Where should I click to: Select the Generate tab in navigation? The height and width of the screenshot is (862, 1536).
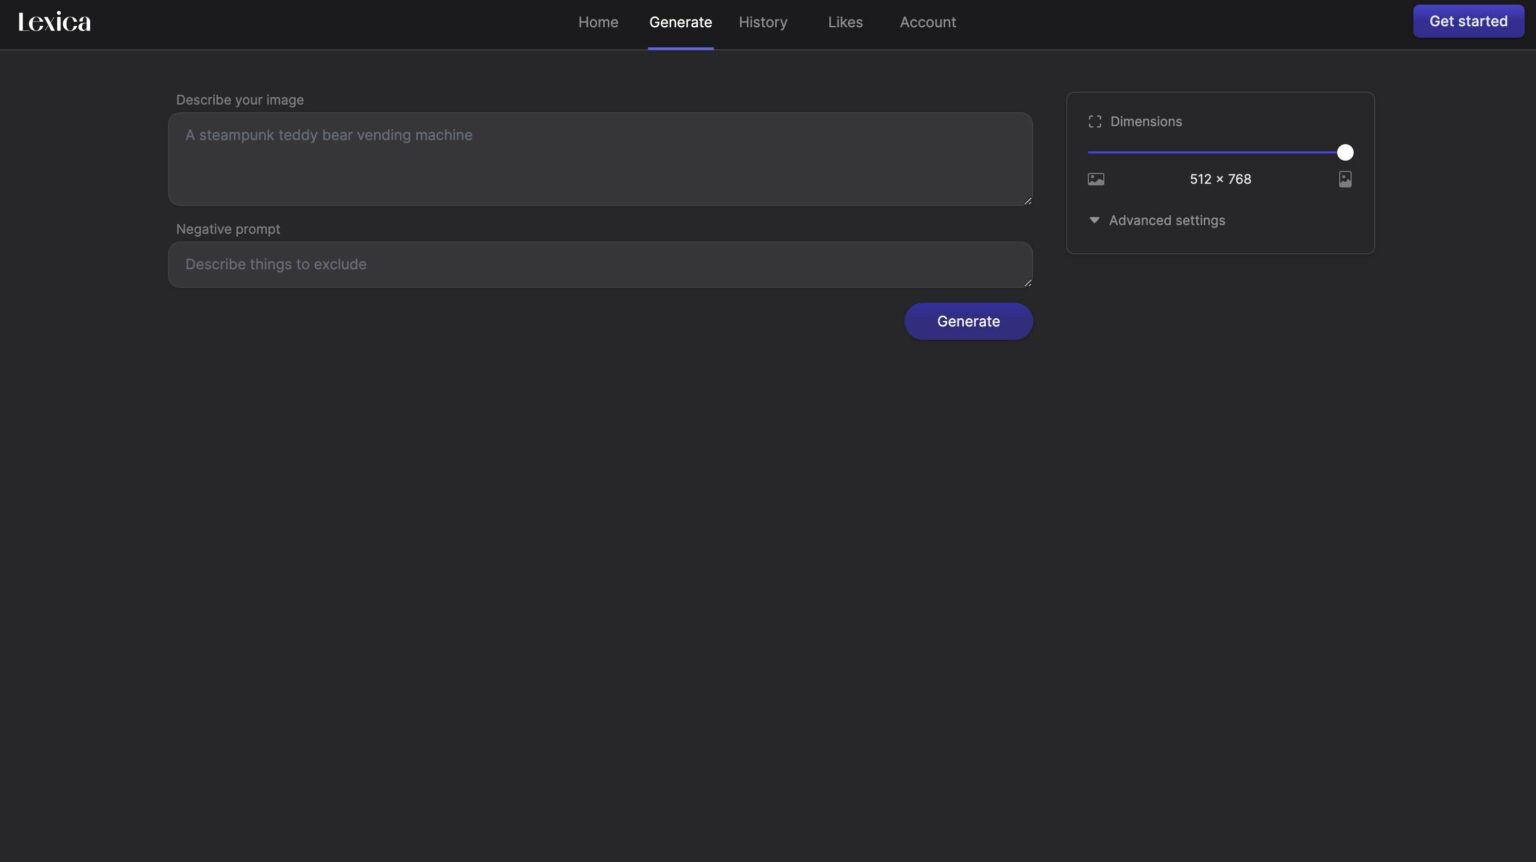pos(680,23)
